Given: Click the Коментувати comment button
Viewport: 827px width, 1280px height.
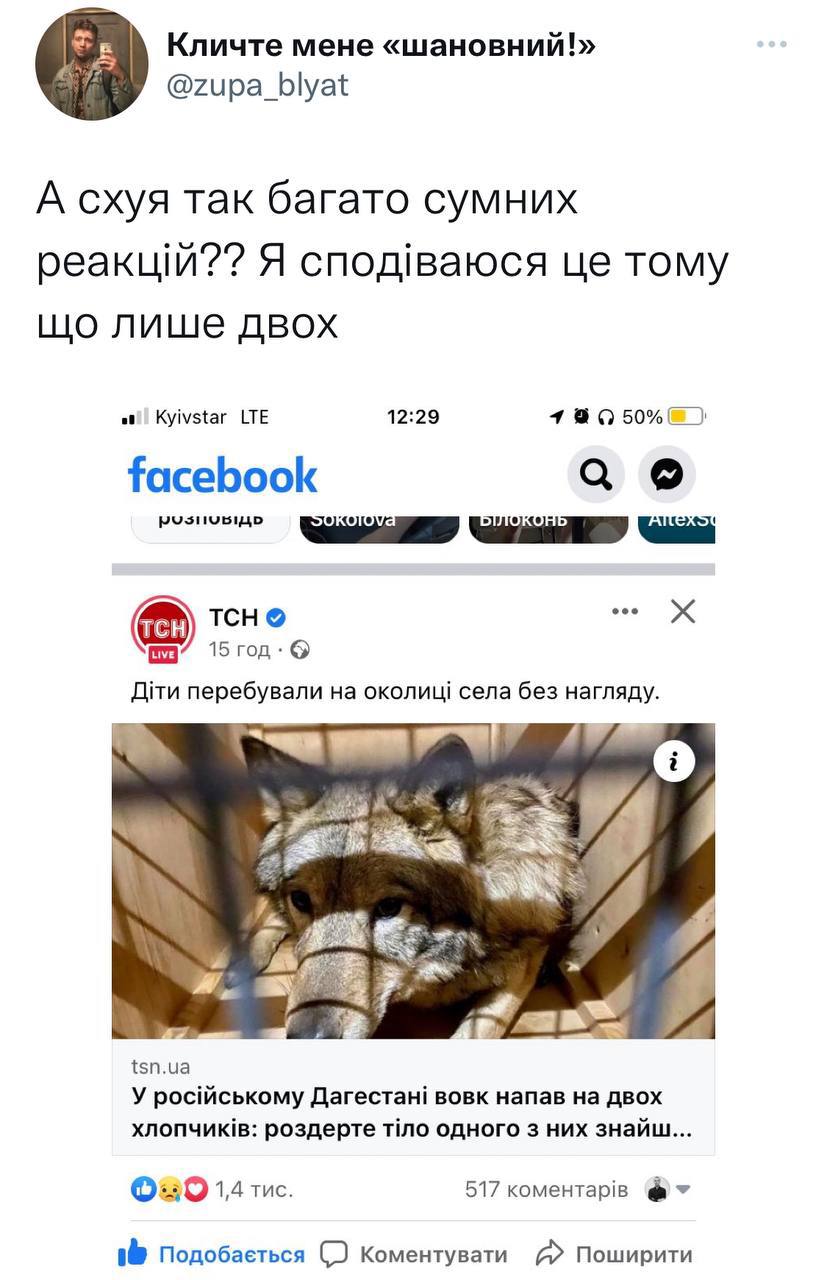Looking at the screenshot, I should [413, 1254].
